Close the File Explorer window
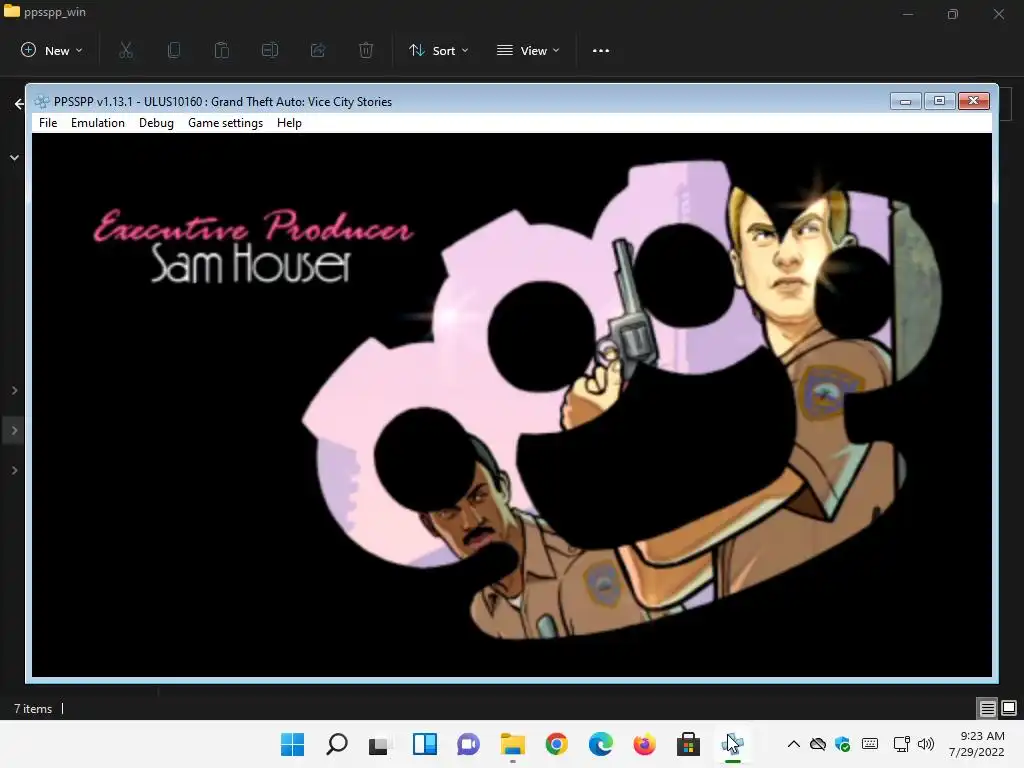 pyautogui.click(x=999, y=14)
